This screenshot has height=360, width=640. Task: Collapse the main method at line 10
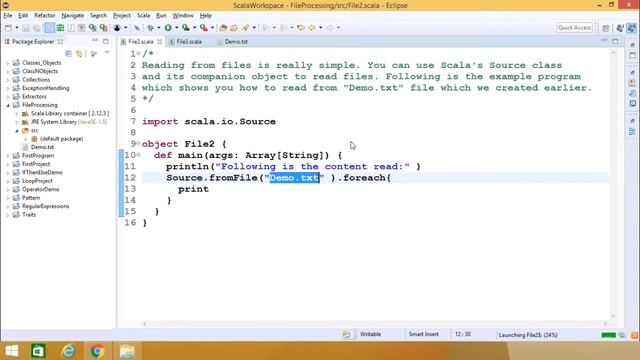click(x=139, y=155)
